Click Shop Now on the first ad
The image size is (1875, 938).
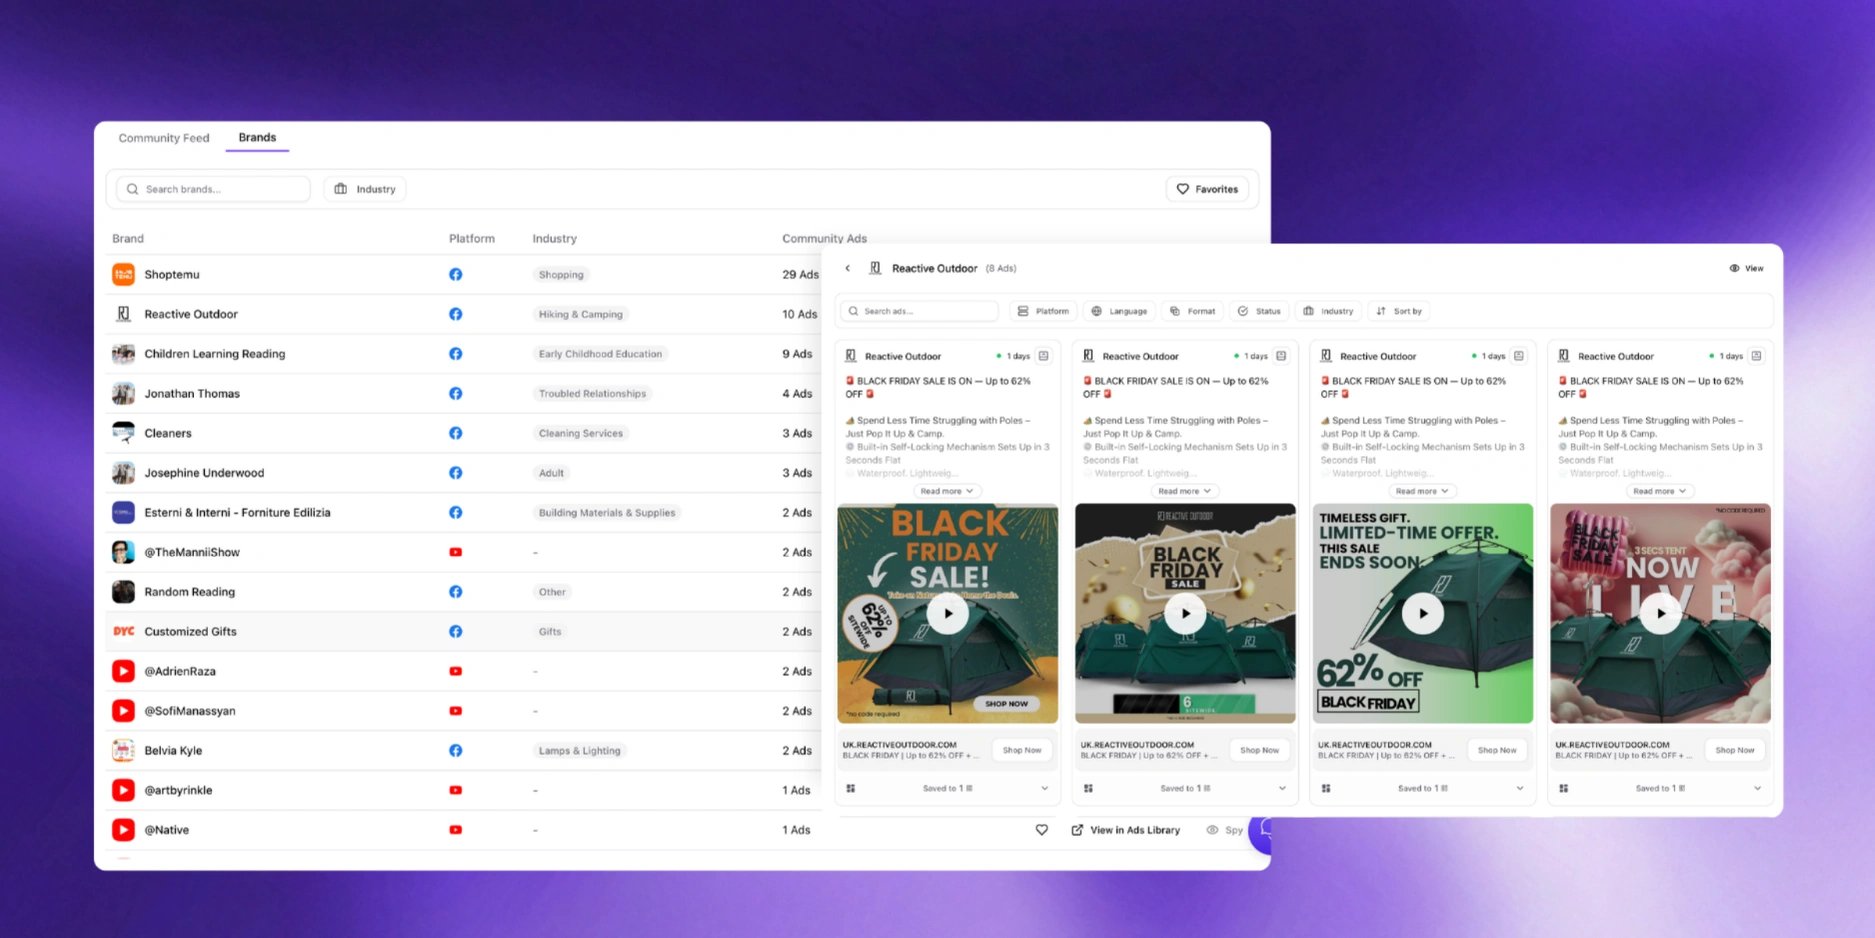pos(1022,749)
